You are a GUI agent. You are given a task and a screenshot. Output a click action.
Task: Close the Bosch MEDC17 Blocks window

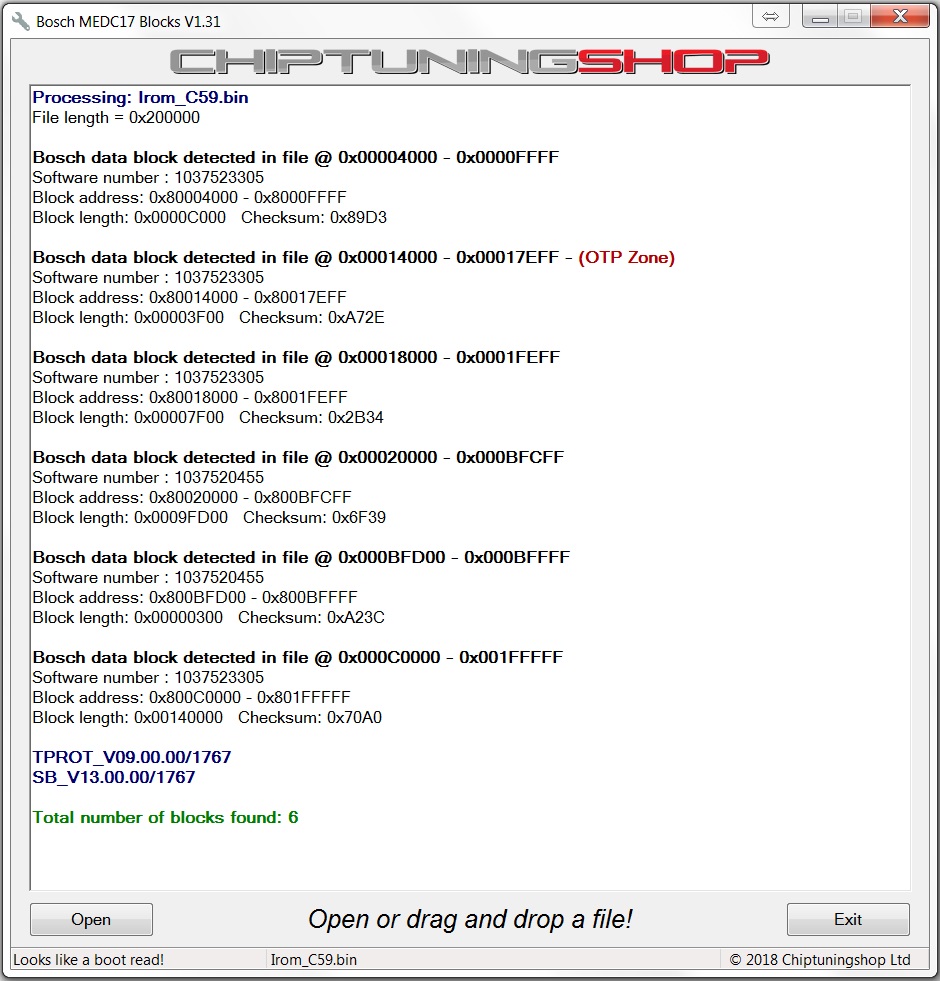pyautogui.click(x=899, y=16)
